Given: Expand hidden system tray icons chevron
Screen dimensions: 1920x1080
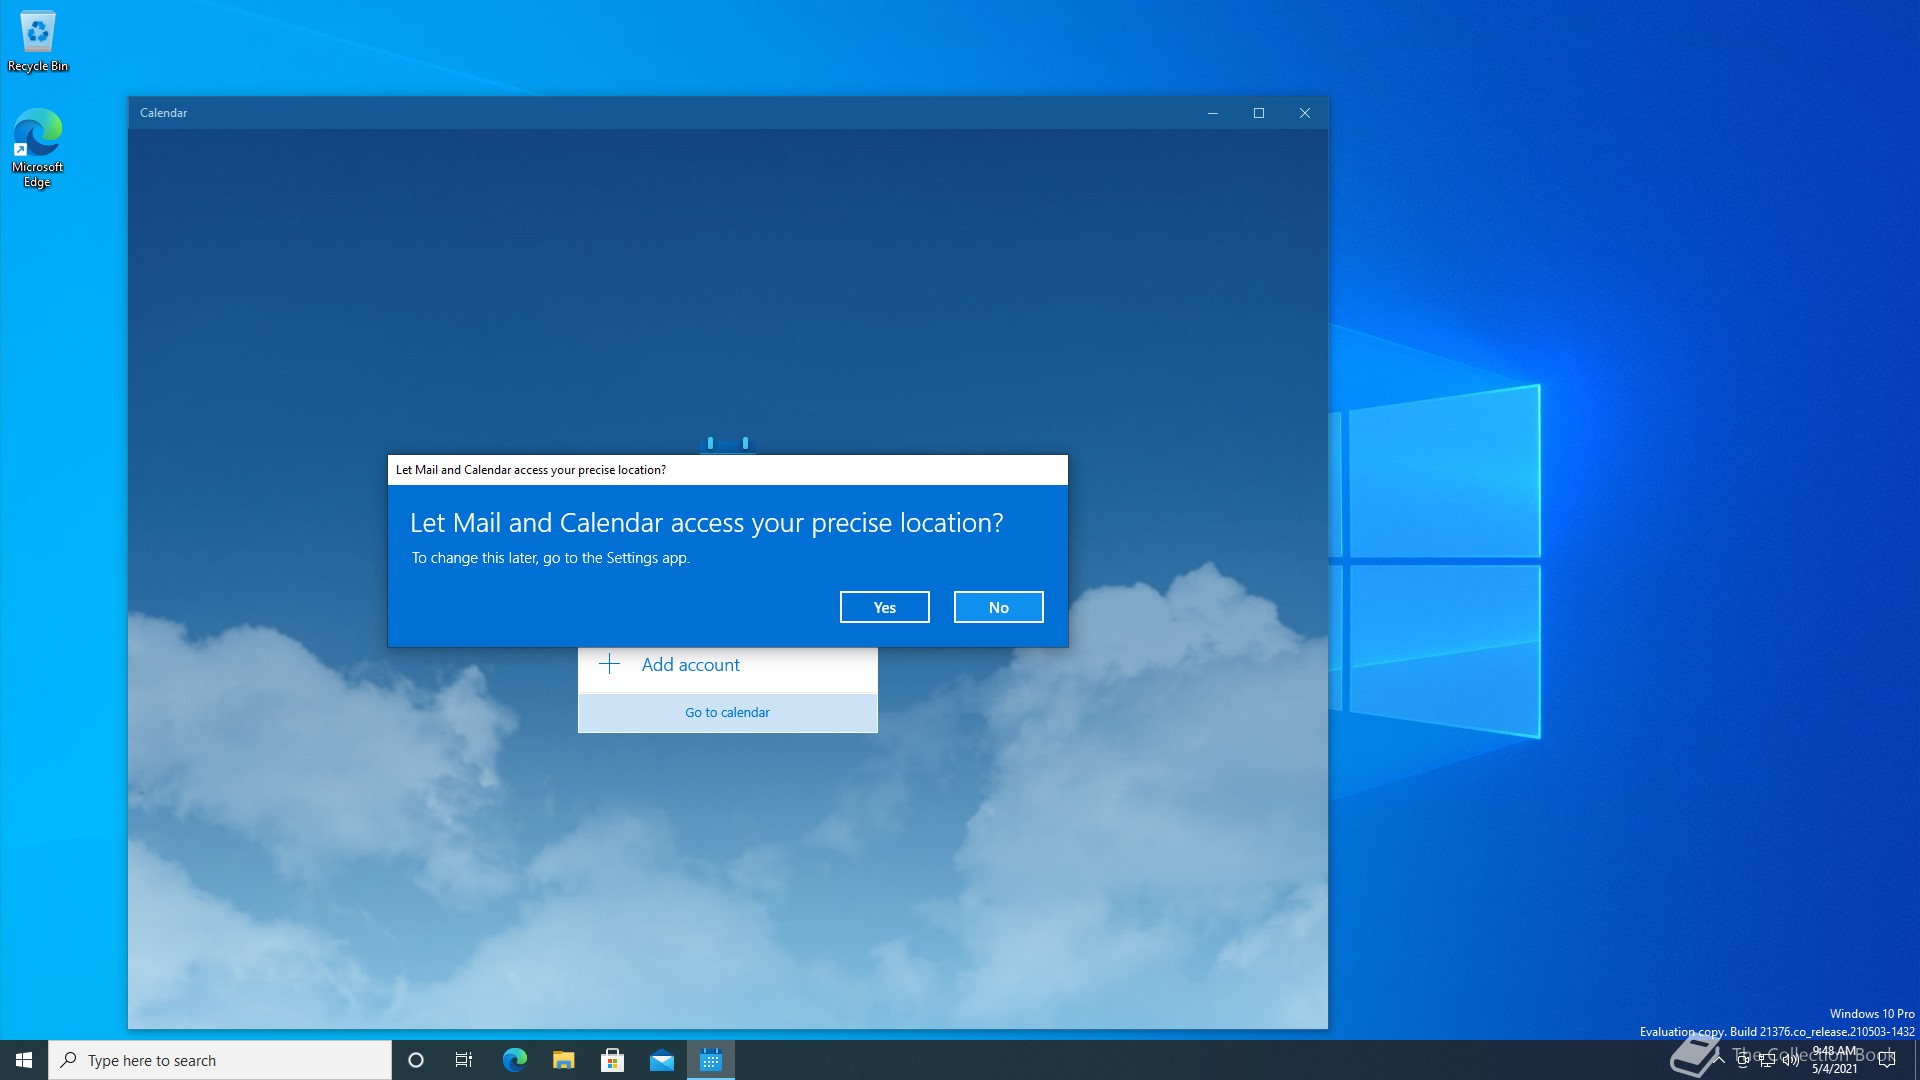Looking at the screenshot, I should coord(1719,1060).
